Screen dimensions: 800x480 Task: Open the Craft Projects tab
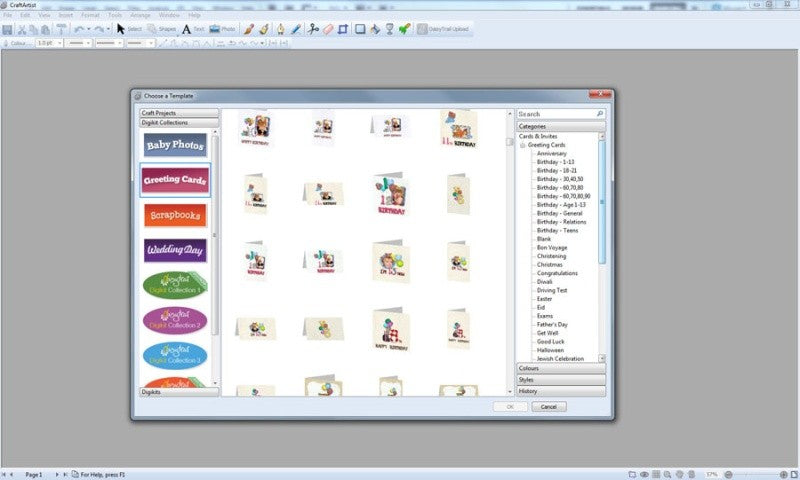[179, 113]
